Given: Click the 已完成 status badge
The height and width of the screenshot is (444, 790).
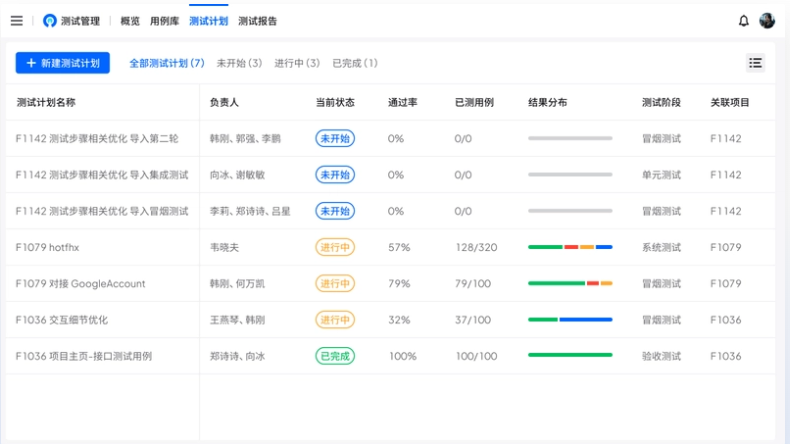Looking at the screenshot, I should tap(335, 356).
